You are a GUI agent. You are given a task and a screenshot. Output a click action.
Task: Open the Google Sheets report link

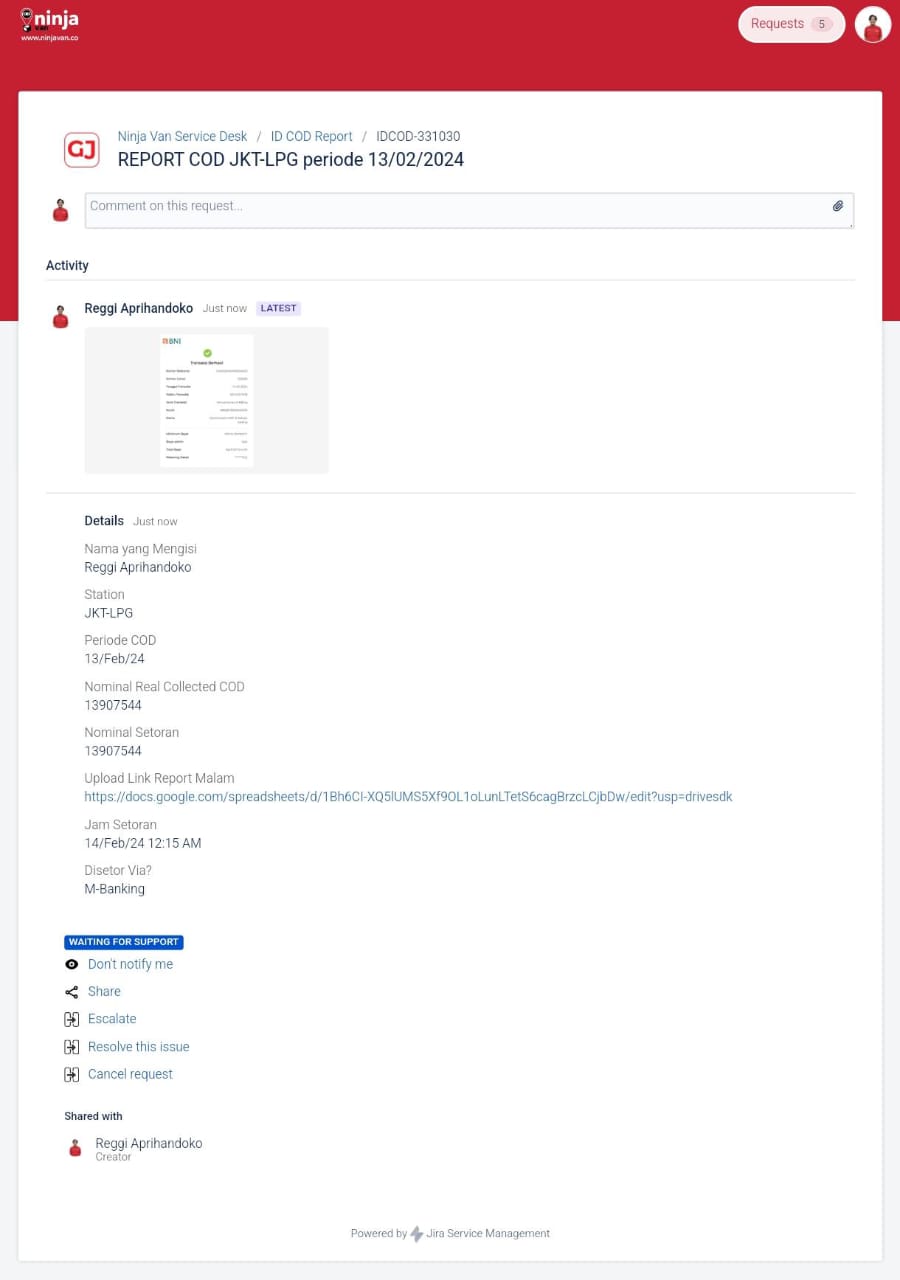[x=408, y=797]
